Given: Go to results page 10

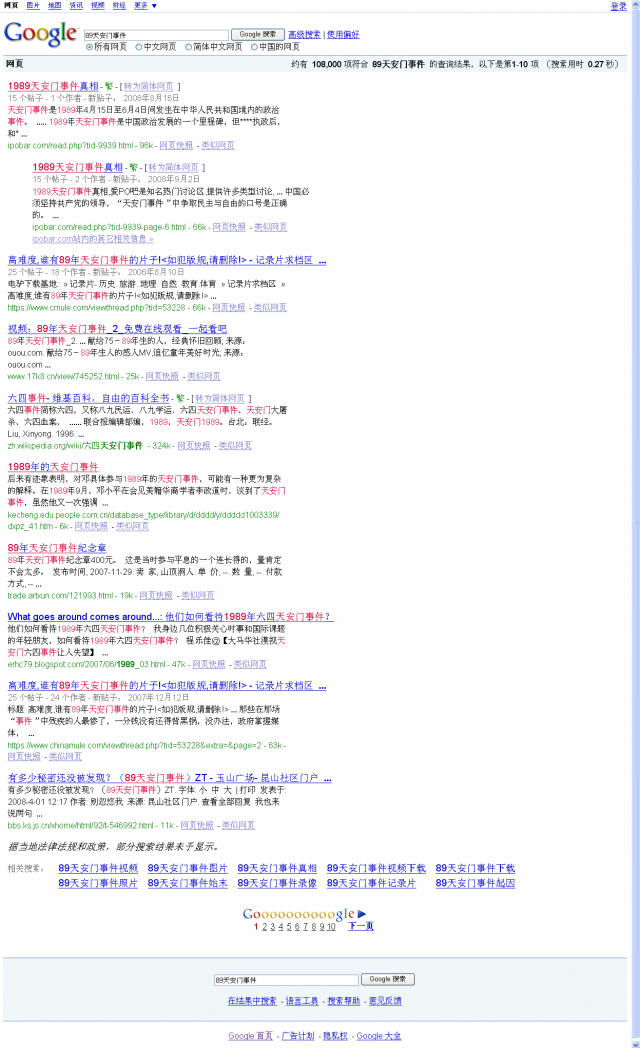Looking at the screenshot, I should (x=331, y=927).
